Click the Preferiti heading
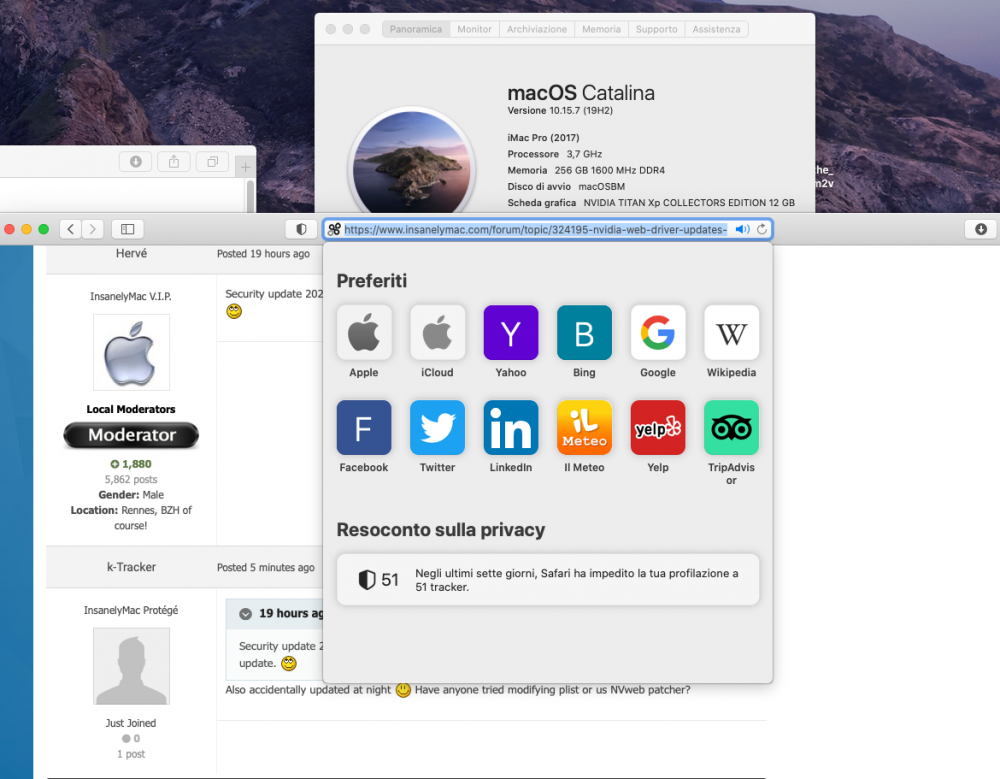This screenshot has height=779, width=1000. tap(372, 281)
